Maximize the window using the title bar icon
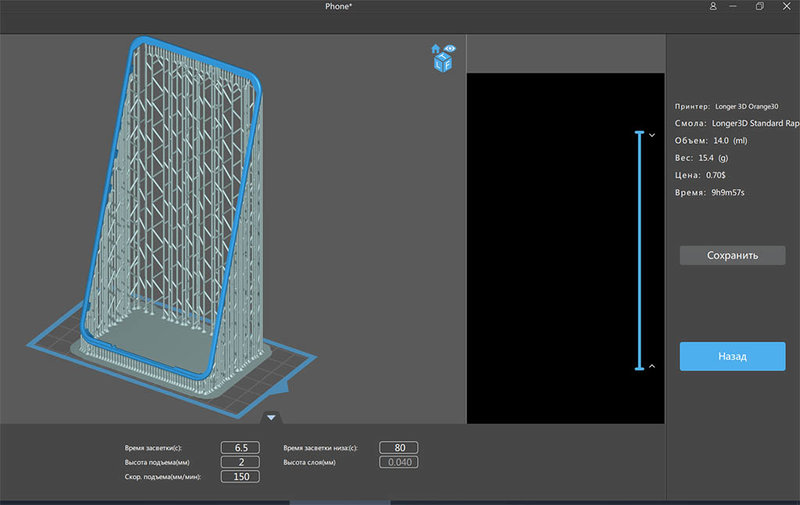 tap(760, 6)
